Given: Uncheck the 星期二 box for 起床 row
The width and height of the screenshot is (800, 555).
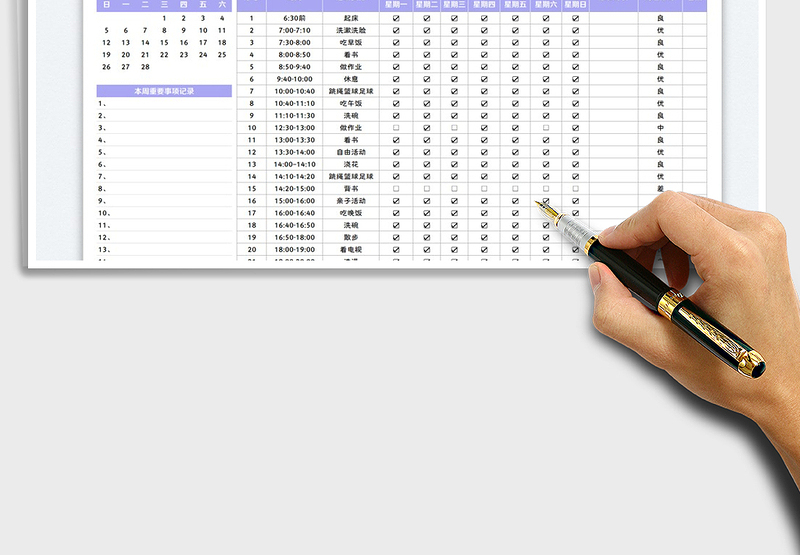Looking at the screenshot, I should pyautogui.click(x=426, y=18).
